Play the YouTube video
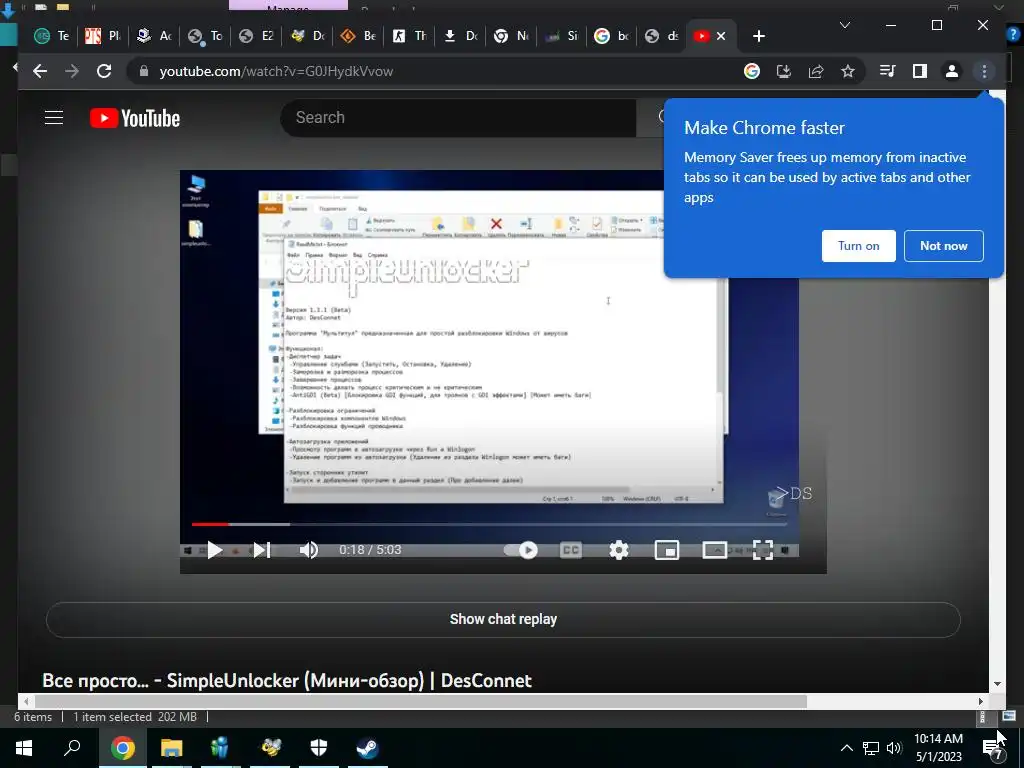Screen dimensions: 1024x768 coord(214,550)
